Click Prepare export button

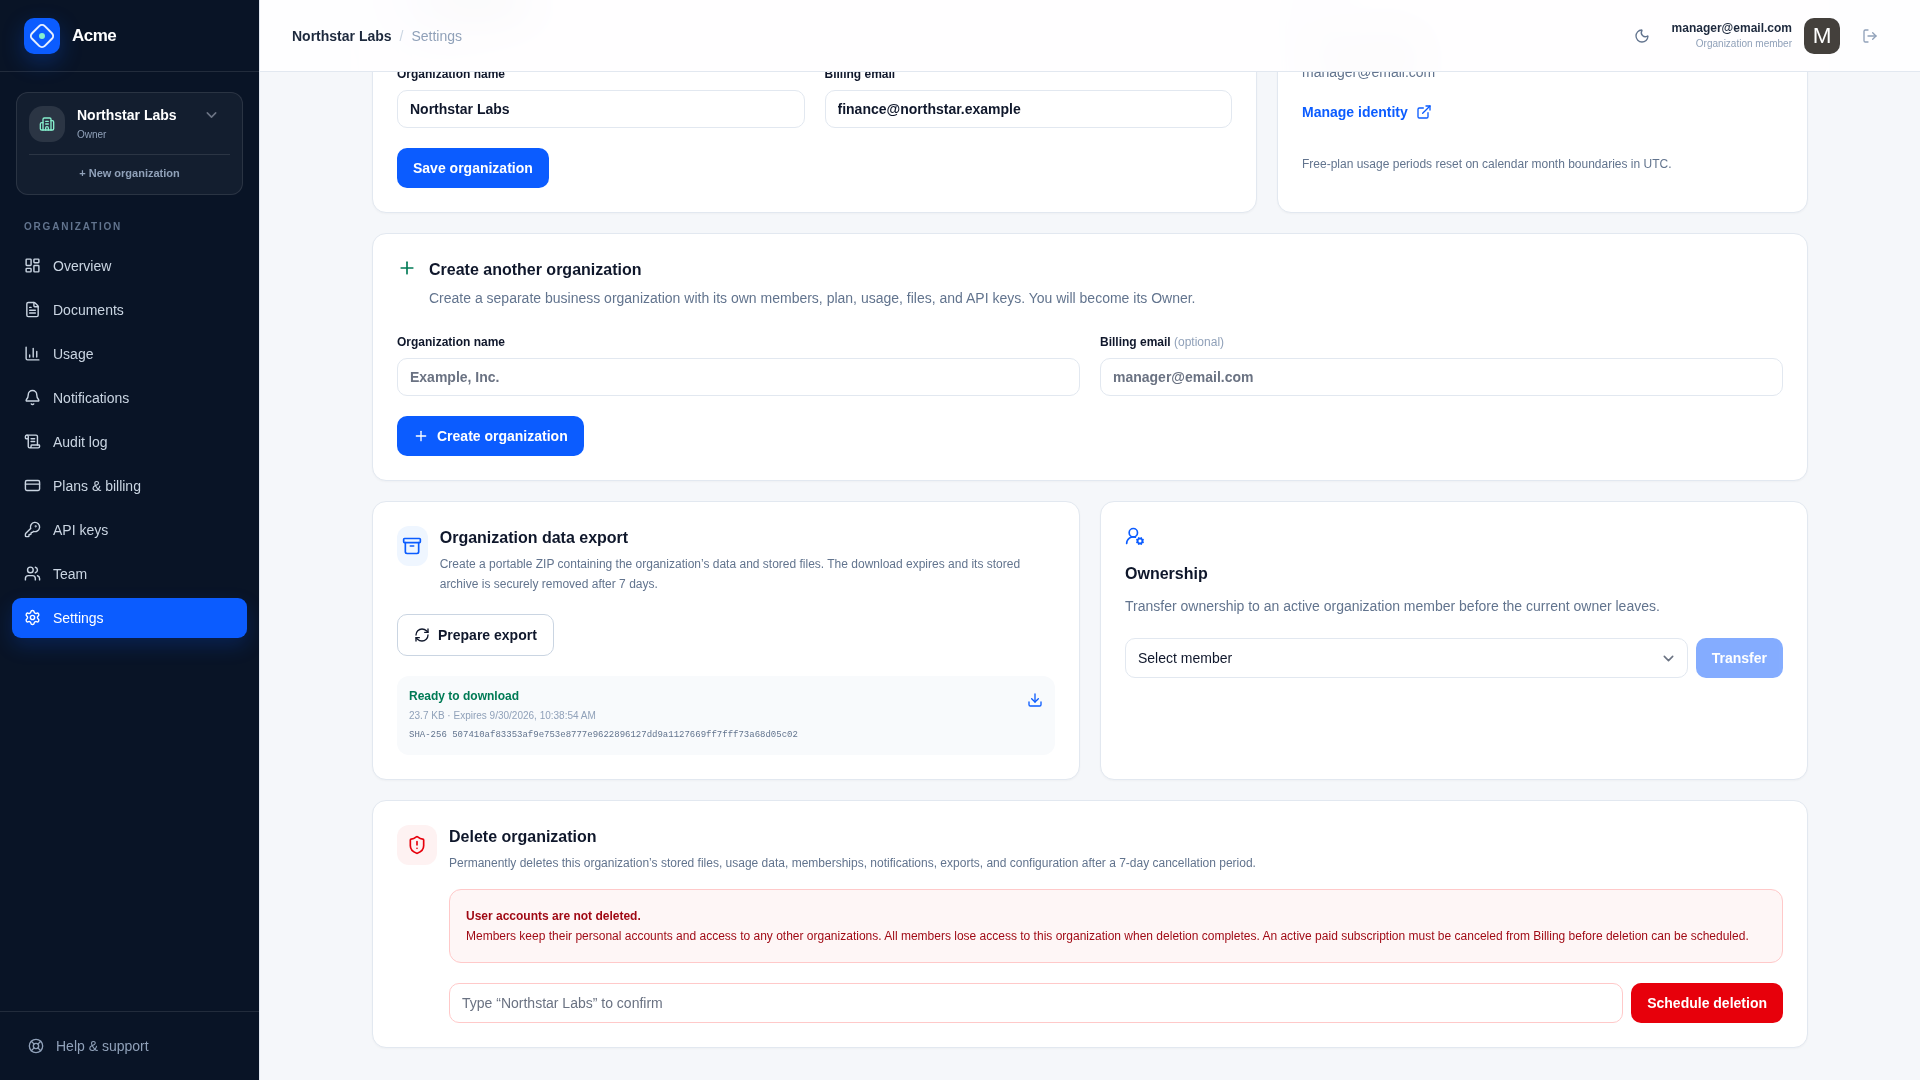pos(475,635)
